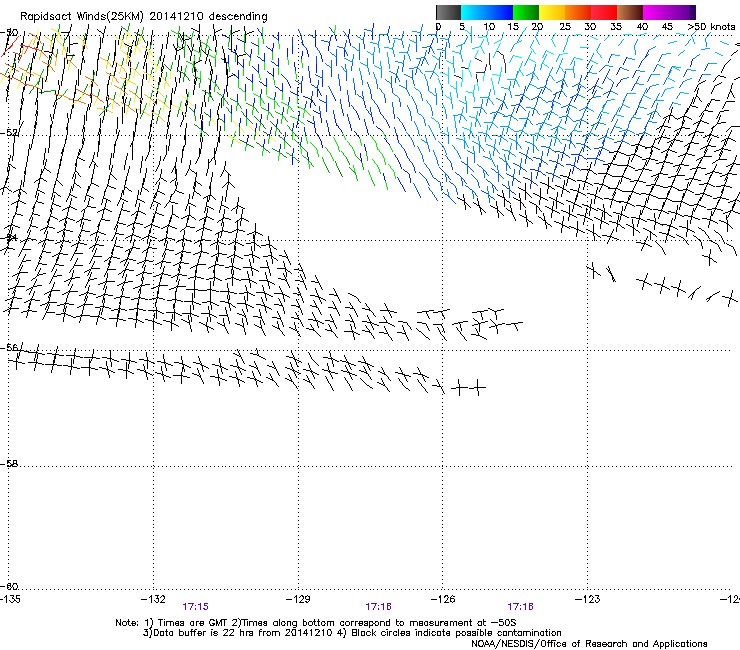This screenshot has width=740, height=650.
Task: Click the -58 latitude axis label
Action: [x=9, y=464]
